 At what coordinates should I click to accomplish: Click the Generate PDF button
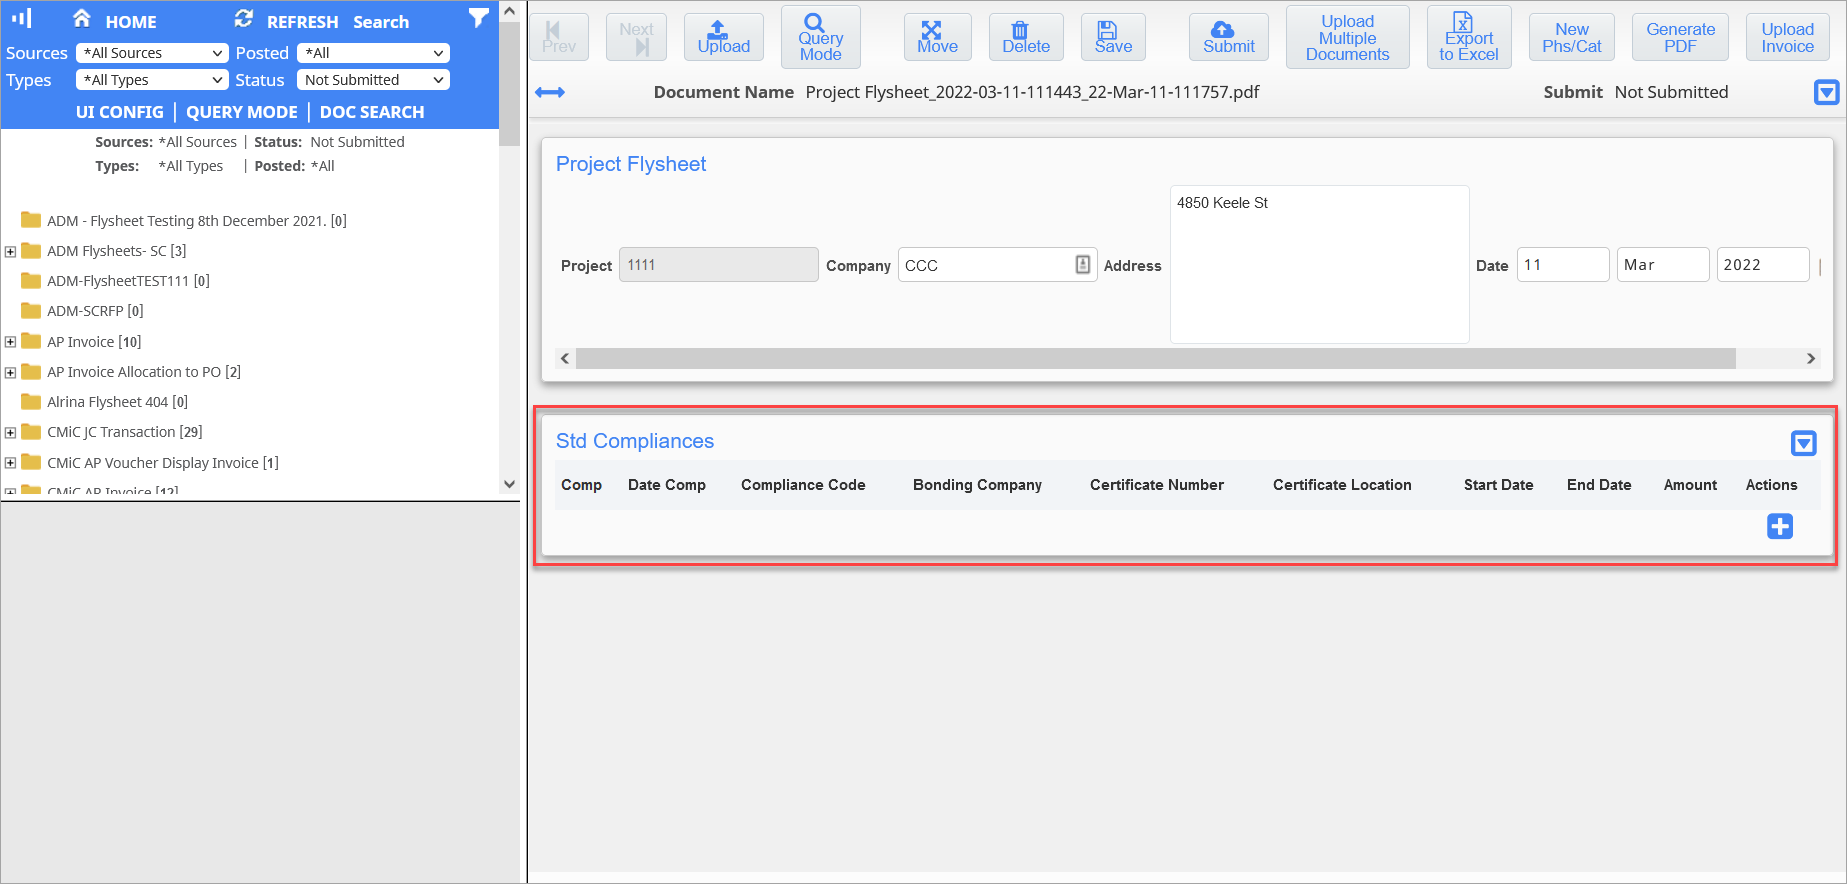click(1680, 37)
